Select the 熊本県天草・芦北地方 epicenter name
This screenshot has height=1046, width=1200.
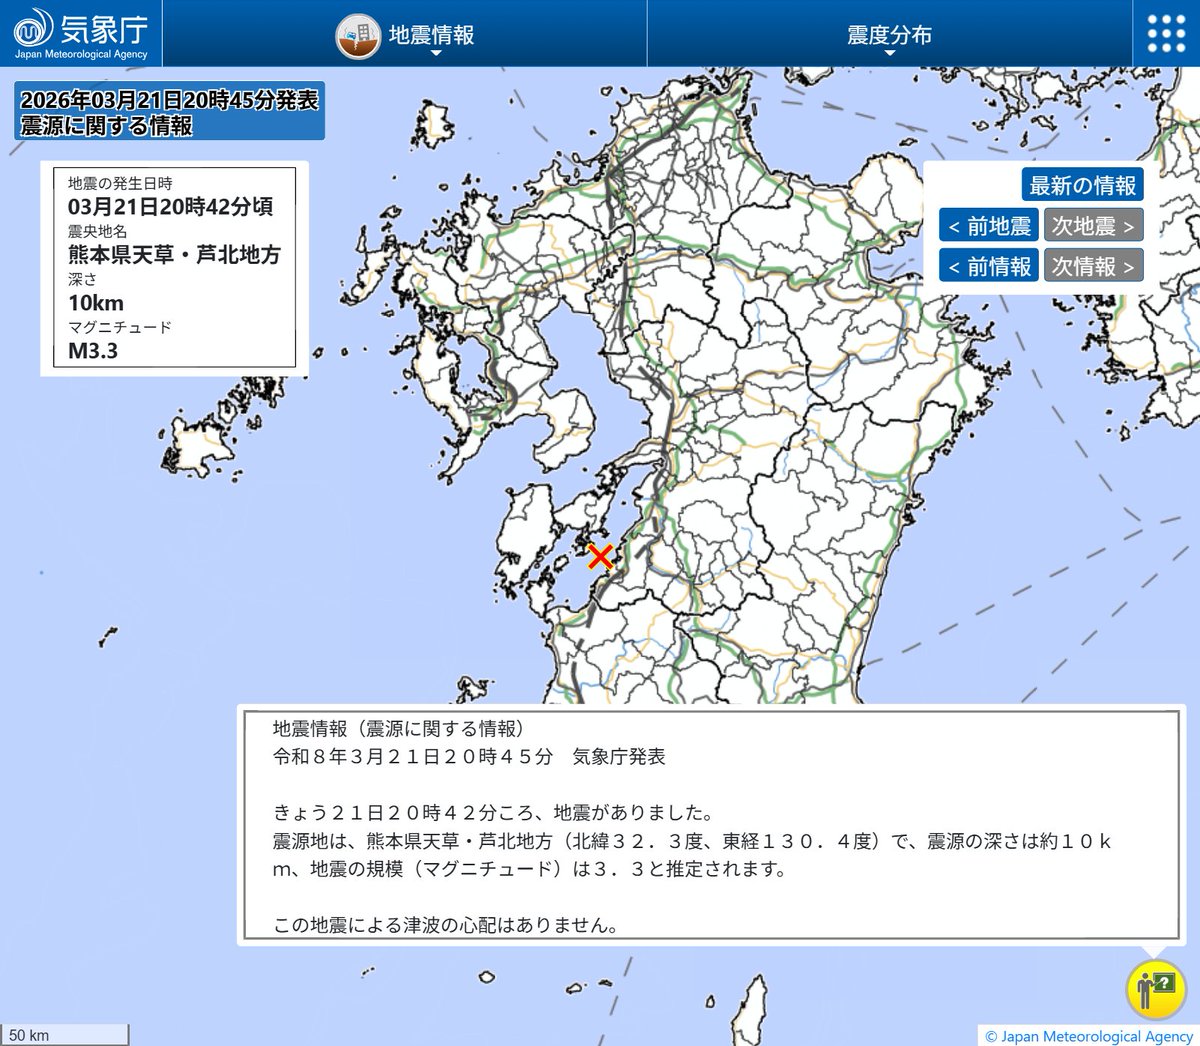(x=174, y=255)
